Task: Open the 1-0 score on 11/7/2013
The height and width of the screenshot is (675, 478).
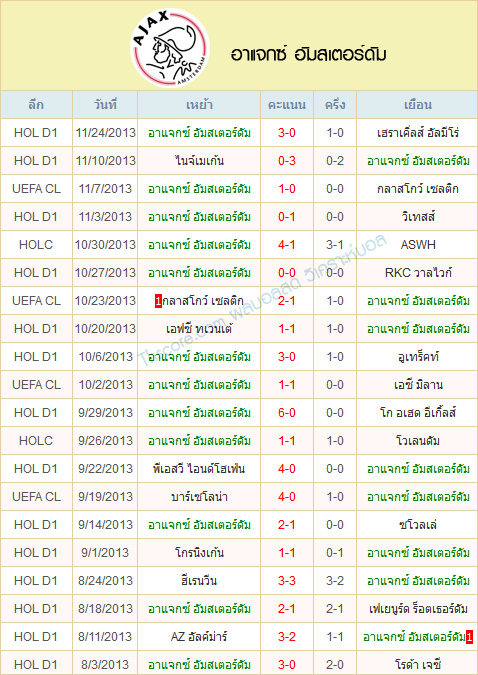Action: click(287, 189)
